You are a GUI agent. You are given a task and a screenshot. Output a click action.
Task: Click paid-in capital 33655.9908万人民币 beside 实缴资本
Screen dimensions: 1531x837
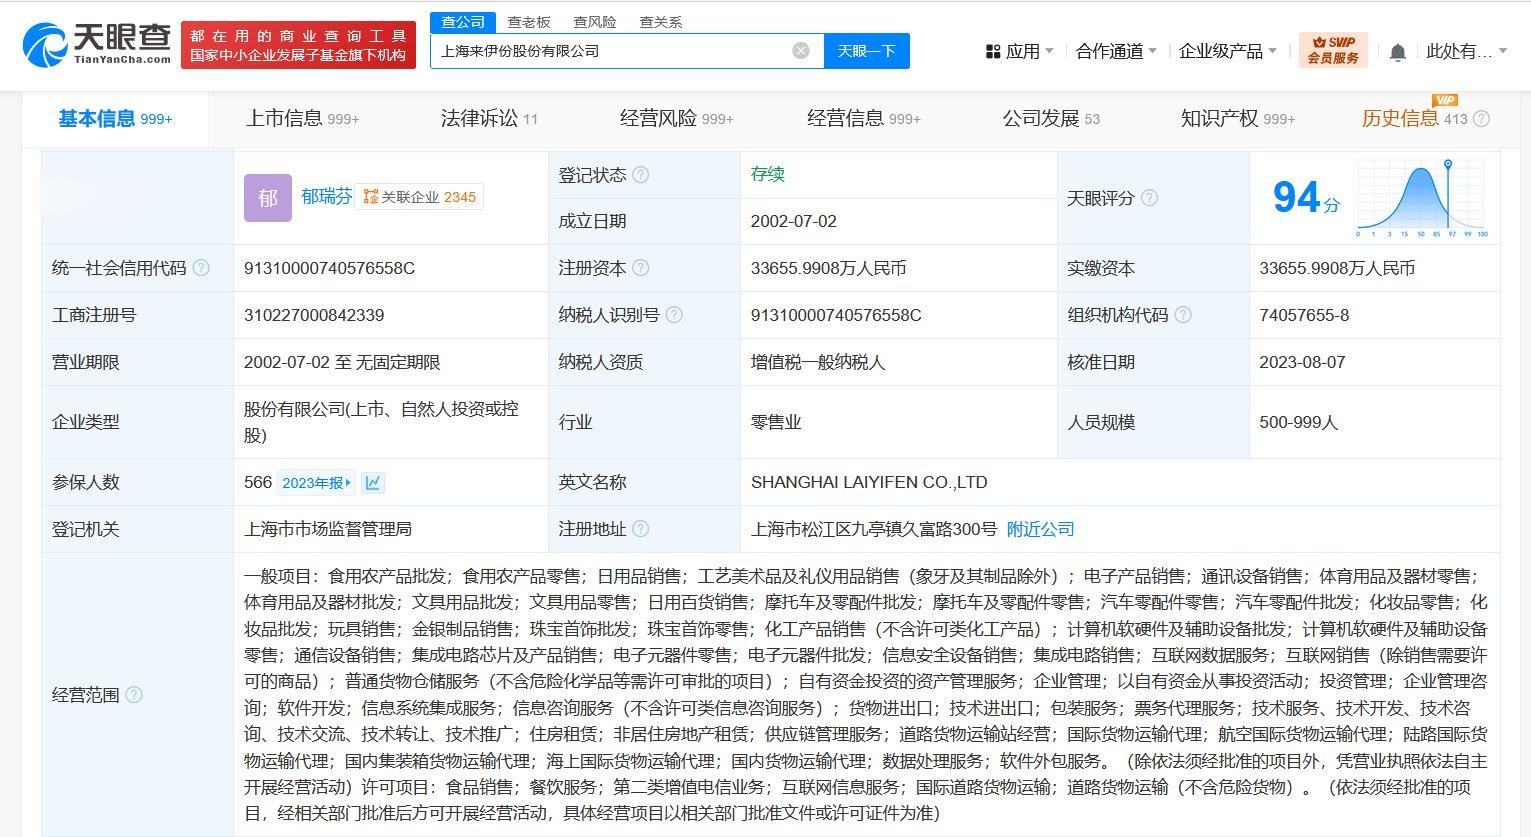coord(1337,268)
